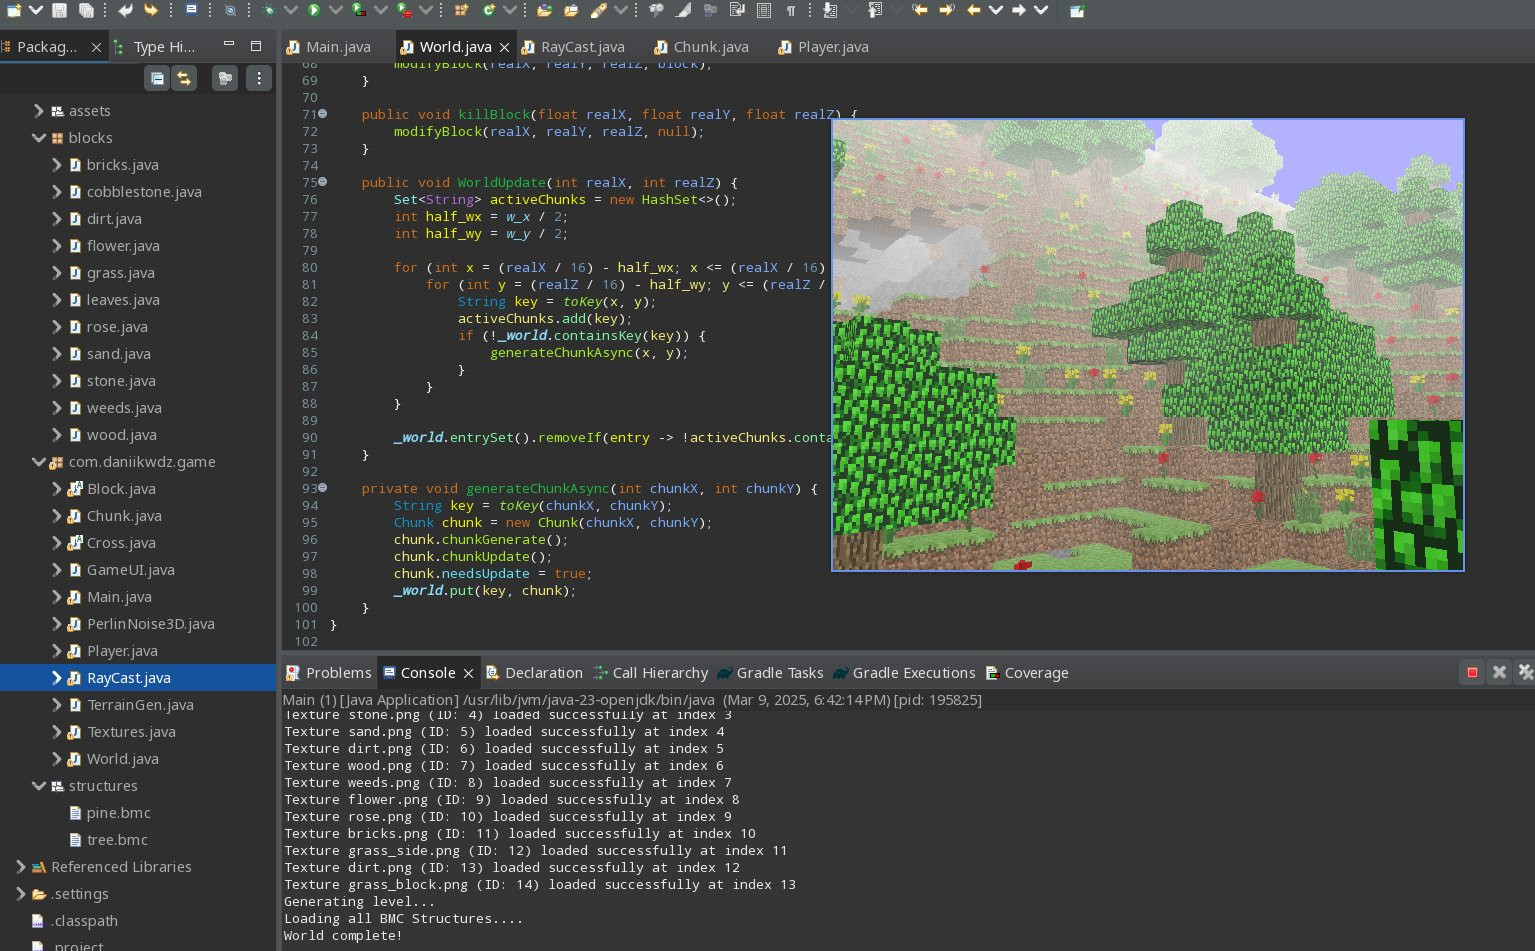
Task: Open the dropdown arrow beside New
Action: pos(35,10)
